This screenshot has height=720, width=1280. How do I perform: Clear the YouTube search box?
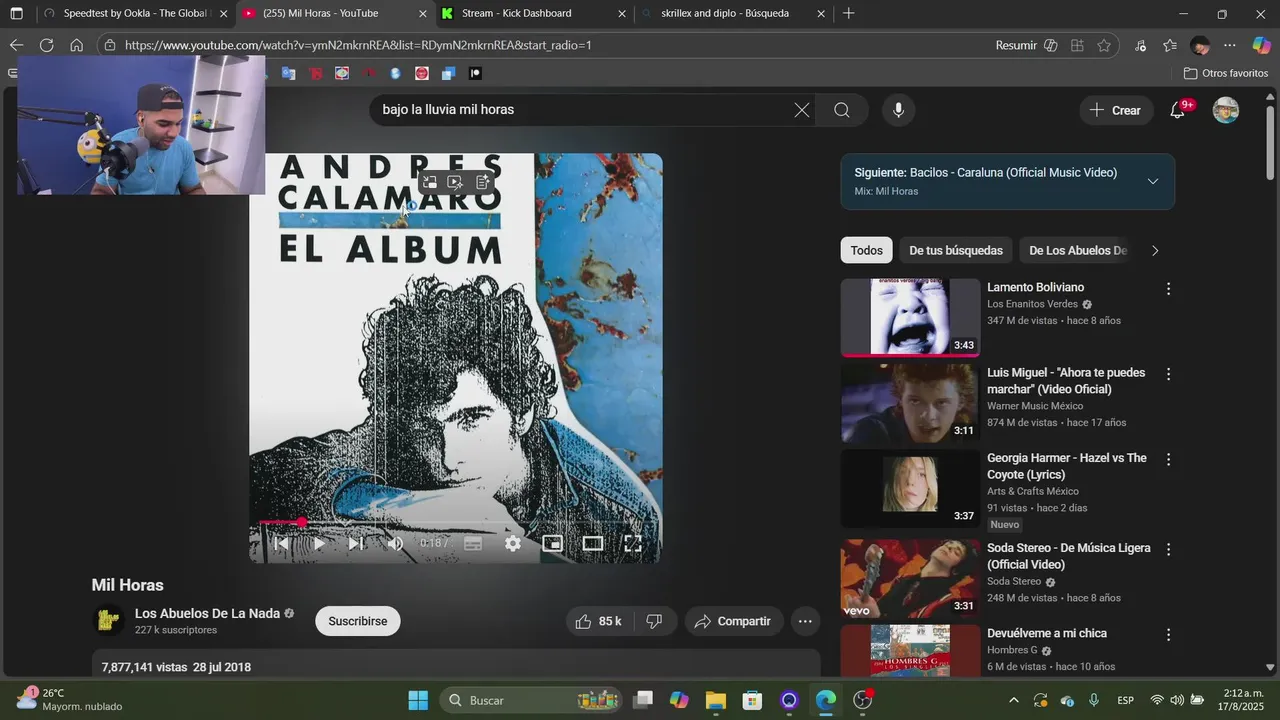click(802, 110)
